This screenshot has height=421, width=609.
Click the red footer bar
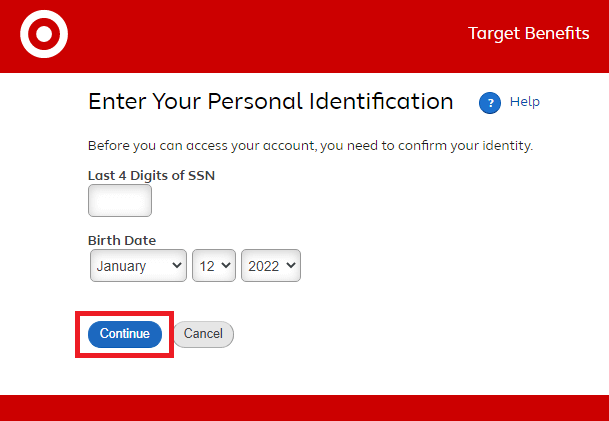[304, 408]
